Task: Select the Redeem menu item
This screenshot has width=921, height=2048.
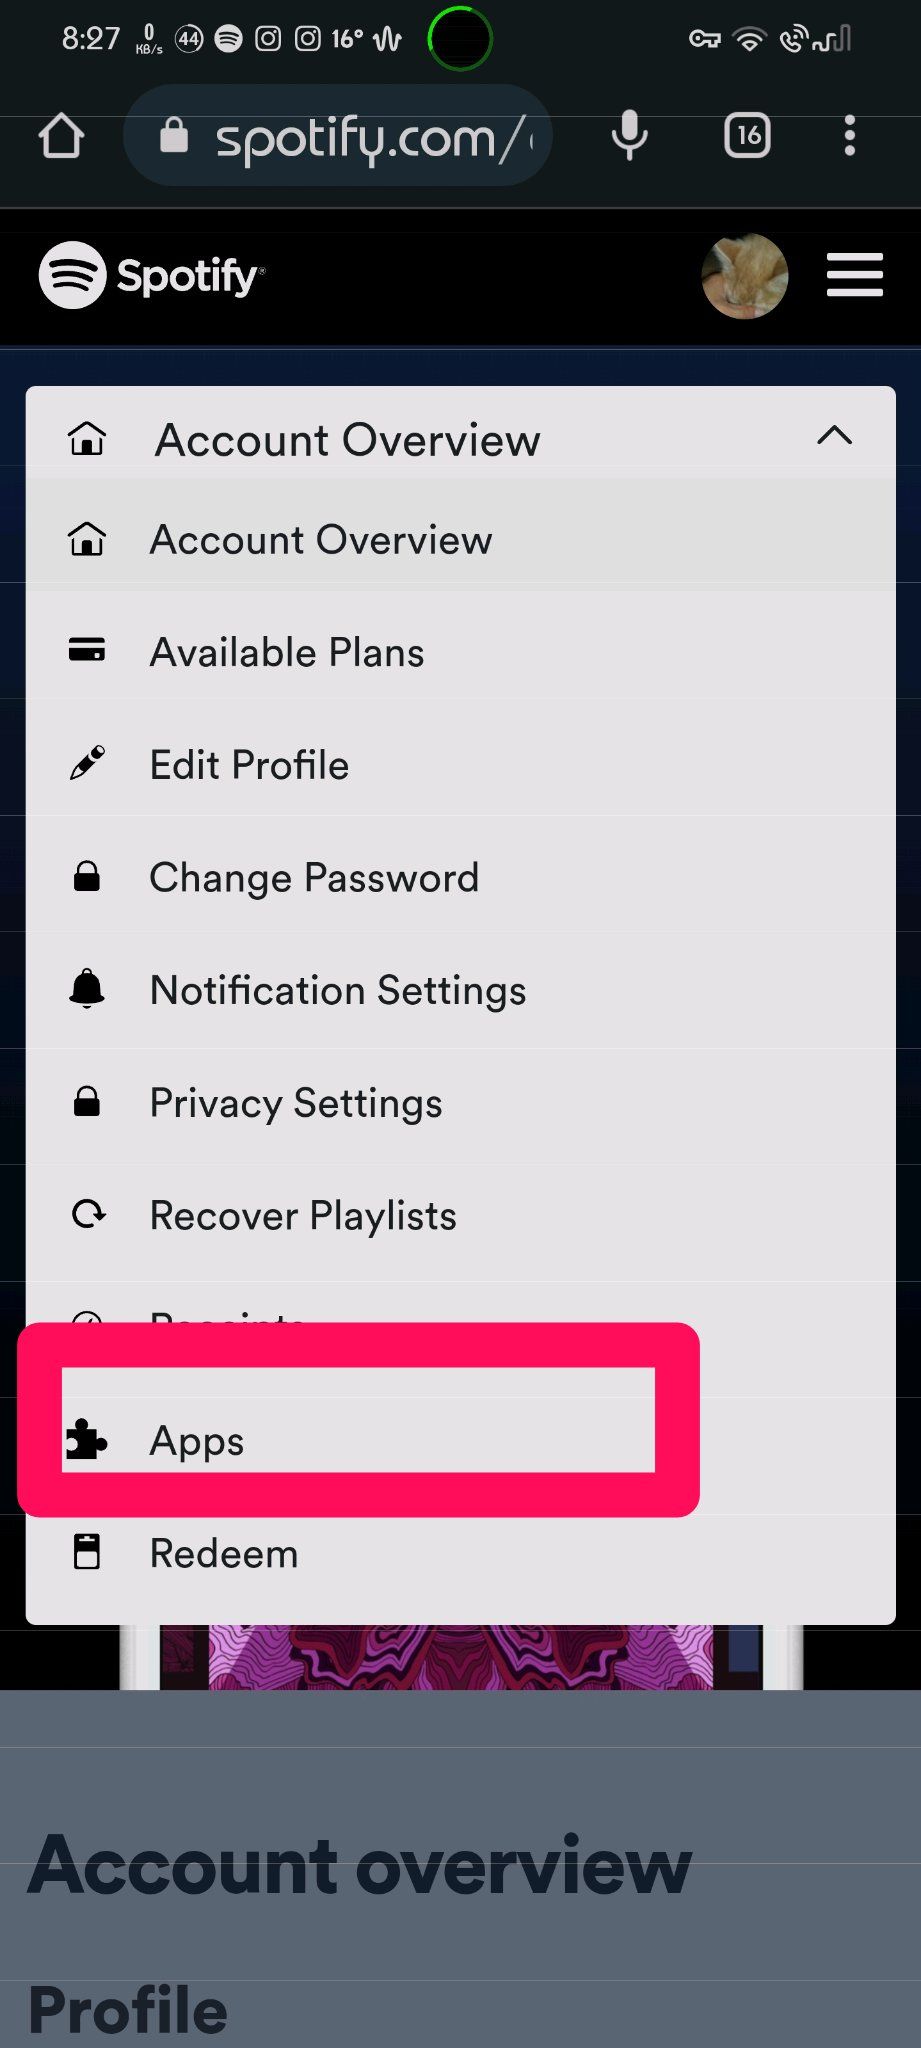Action: tap(460, 1553)
